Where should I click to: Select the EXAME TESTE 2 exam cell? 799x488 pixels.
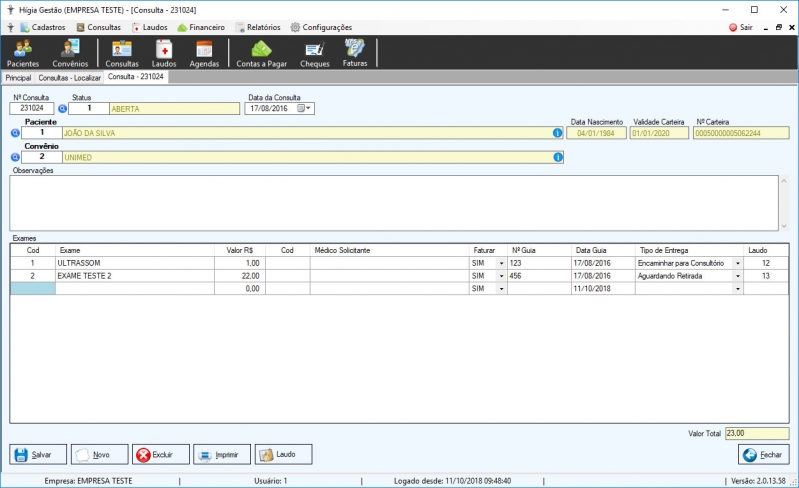tap(135, 276)
